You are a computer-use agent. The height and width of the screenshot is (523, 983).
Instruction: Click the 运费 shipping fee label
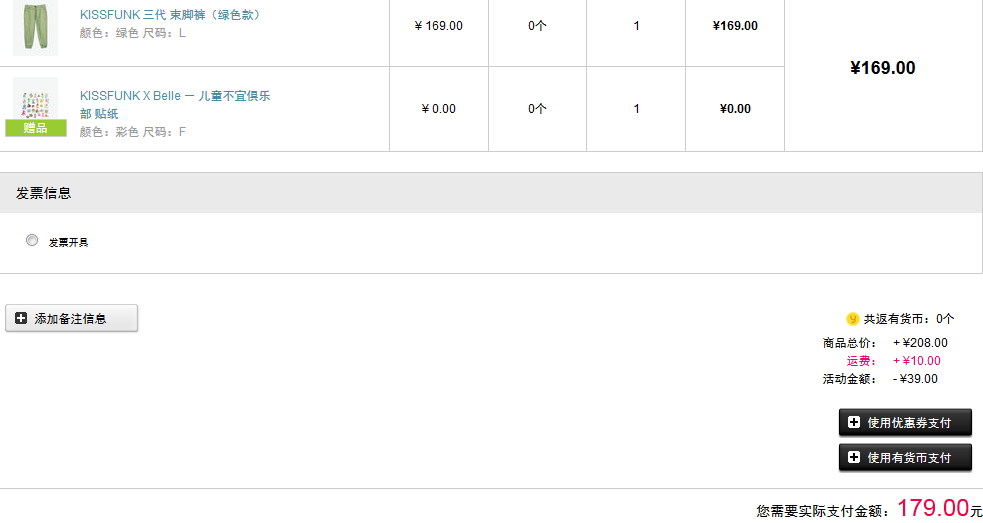[861, 361]
